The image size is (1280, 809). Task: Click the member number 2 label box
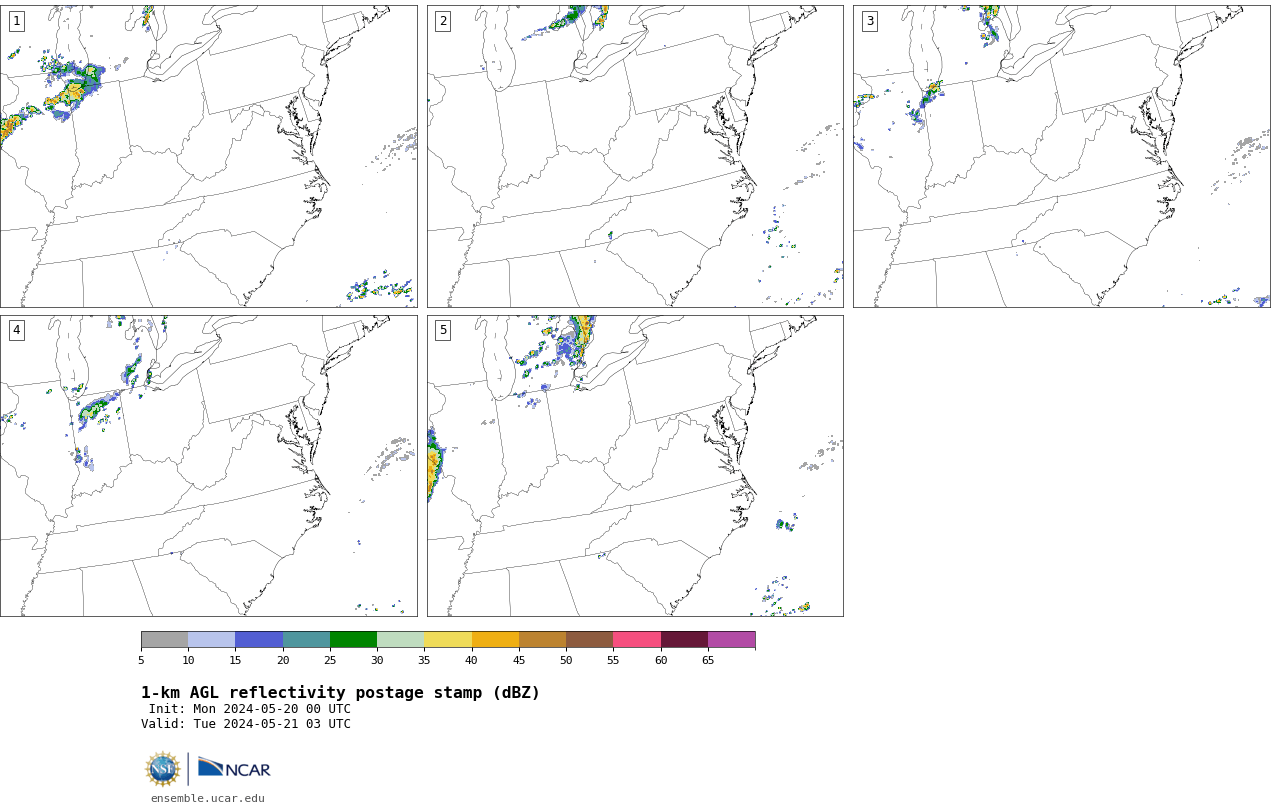click(443, 21)
